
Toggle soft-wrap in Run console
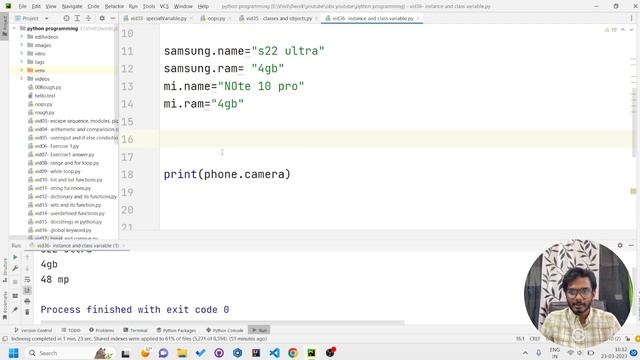(27, 280)
